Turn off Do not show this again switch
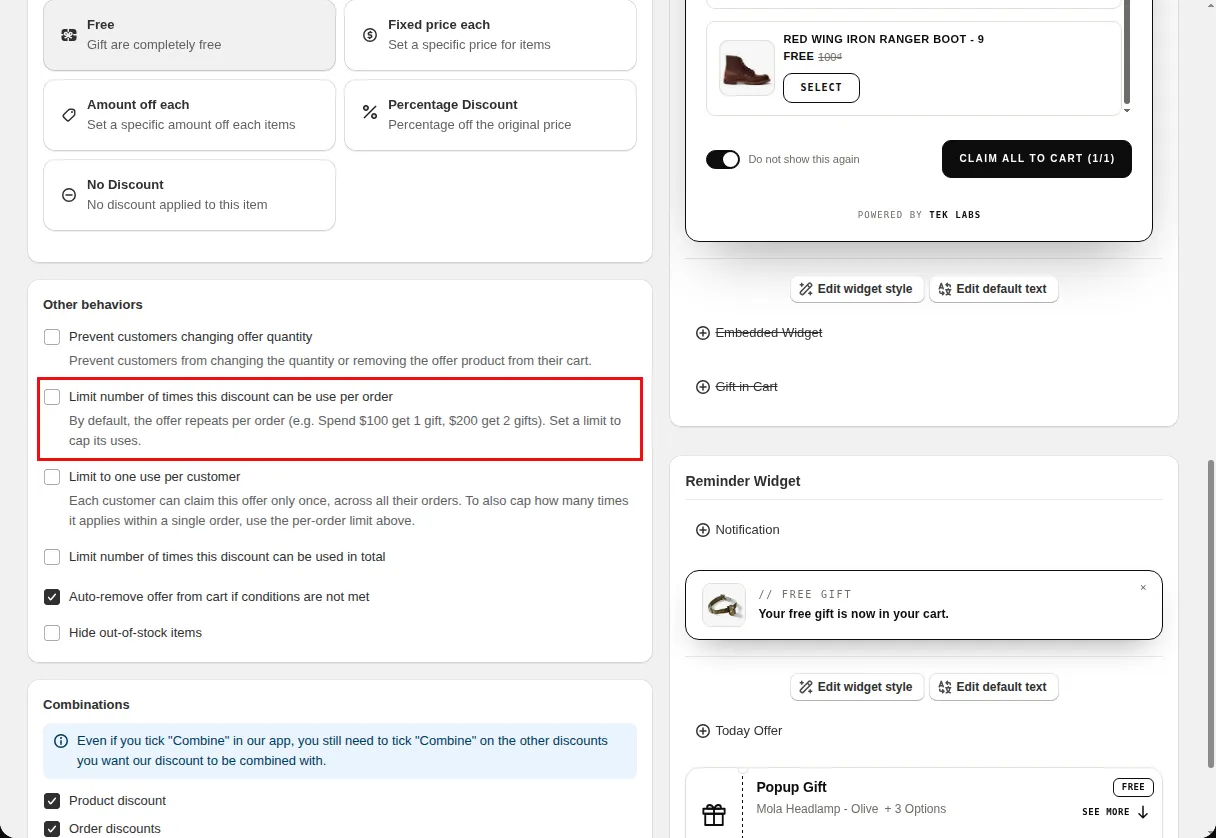The width and height of the screenshot is (1216, 838). (723, 159)
